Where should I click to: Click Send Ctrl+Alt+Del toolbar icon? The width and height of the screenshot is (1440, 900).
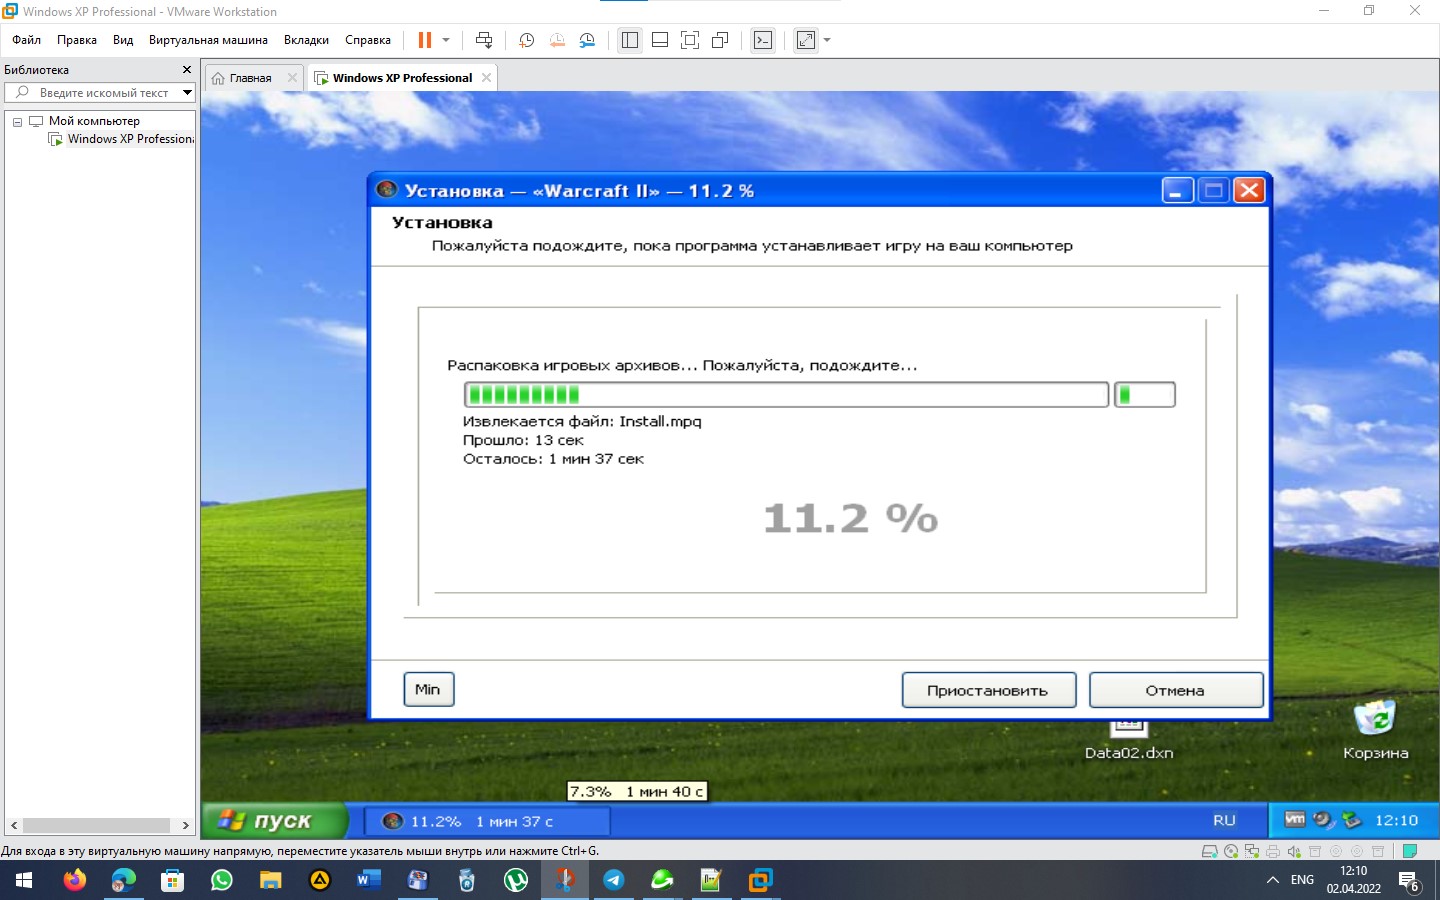484,40
